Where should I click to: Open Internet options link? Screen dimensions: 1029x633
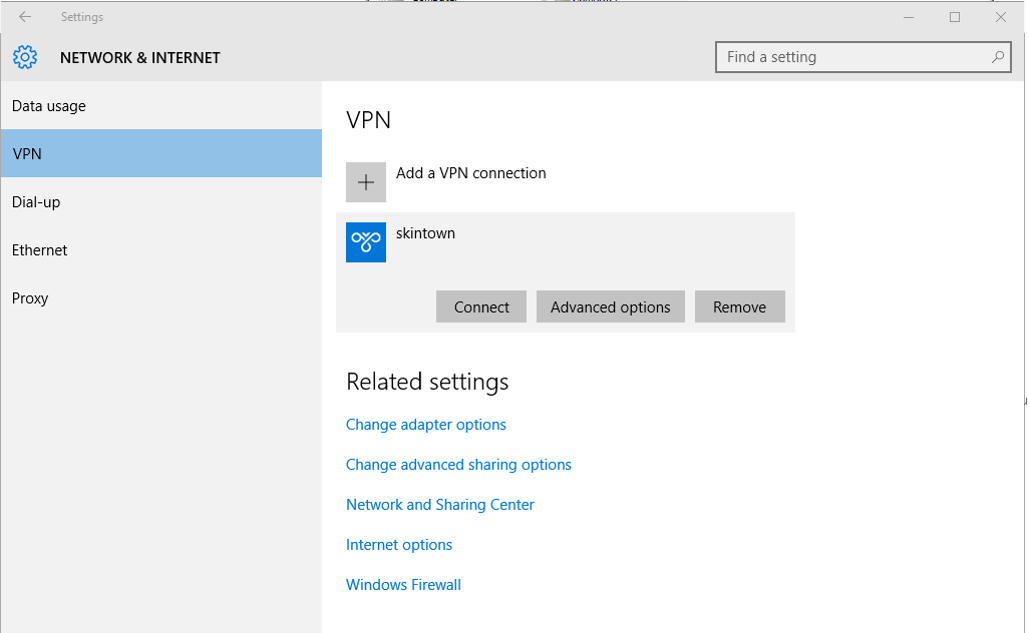(399, 544)
